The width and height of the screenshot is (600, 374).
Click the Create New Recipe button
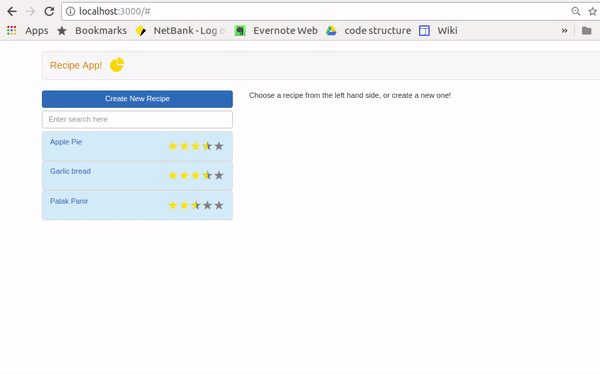coord(137,99)
